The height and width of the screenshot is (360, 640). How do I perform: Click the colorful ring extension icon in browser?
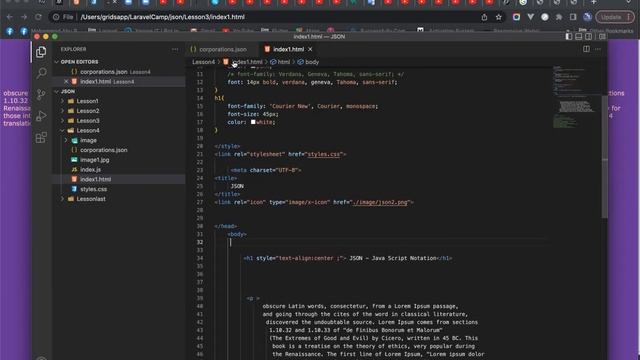tap(516, 17)
